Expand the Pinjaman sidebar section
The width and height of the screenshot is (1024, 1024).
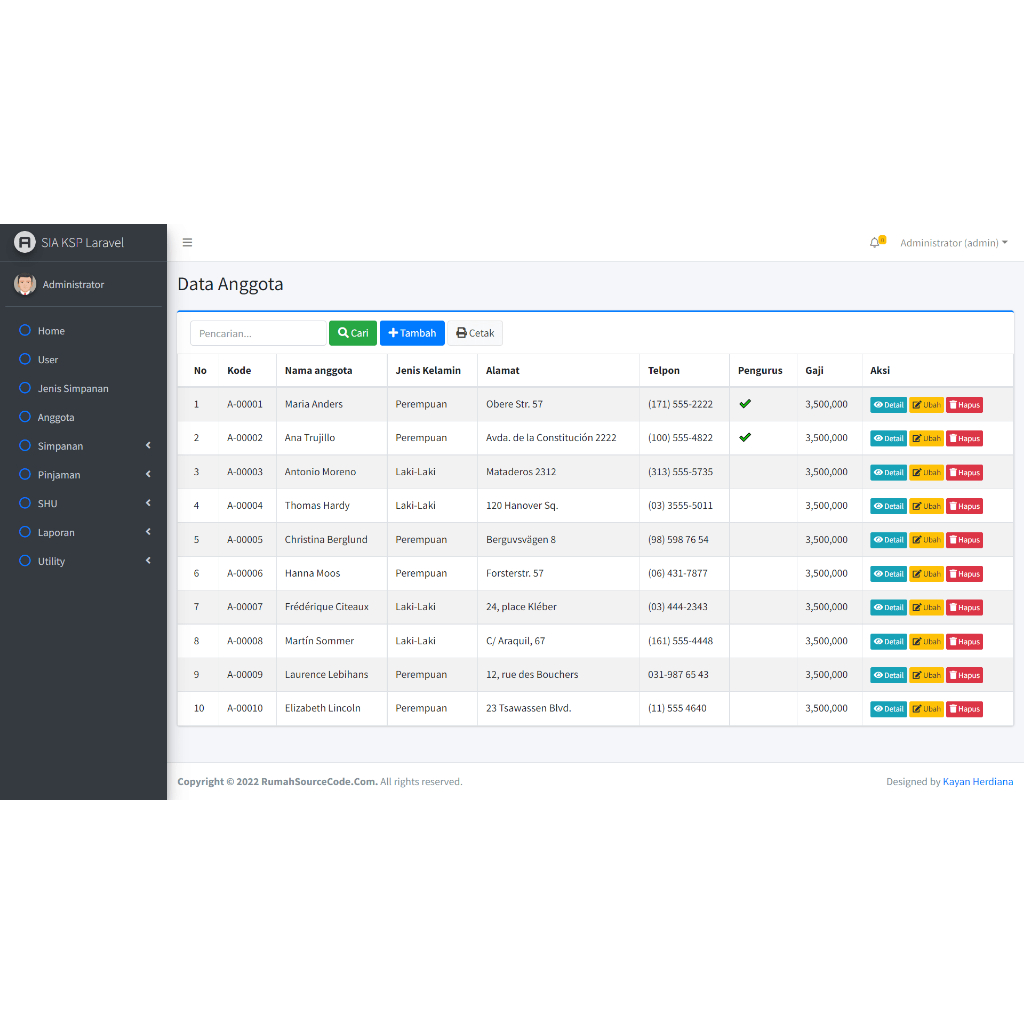pos(60,474)
